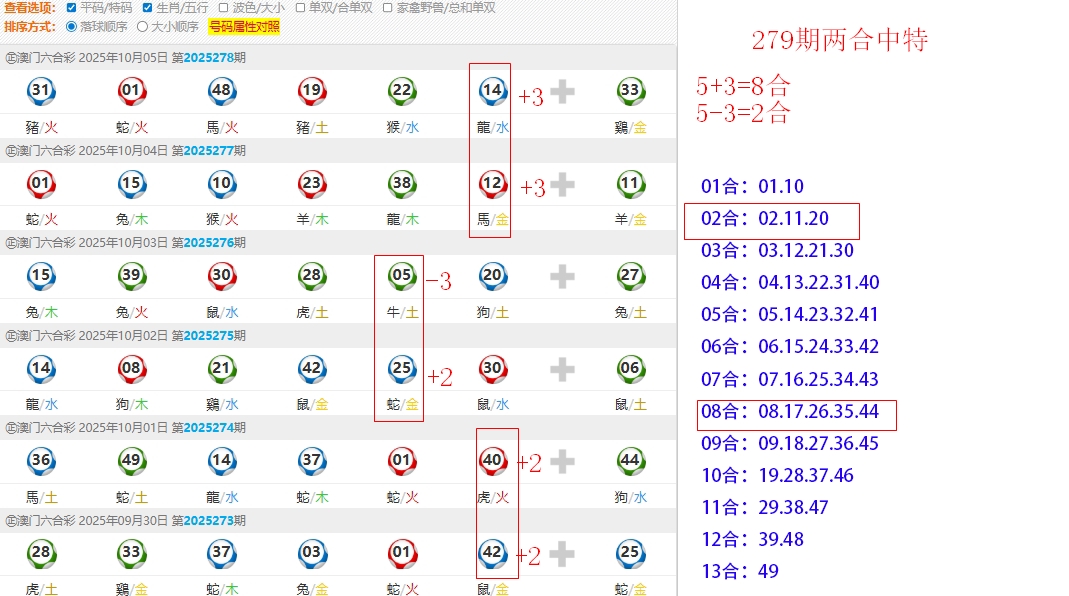Check the 单双/合单双 option
This screenshot has height=596, width=1069.
point(301,8)
